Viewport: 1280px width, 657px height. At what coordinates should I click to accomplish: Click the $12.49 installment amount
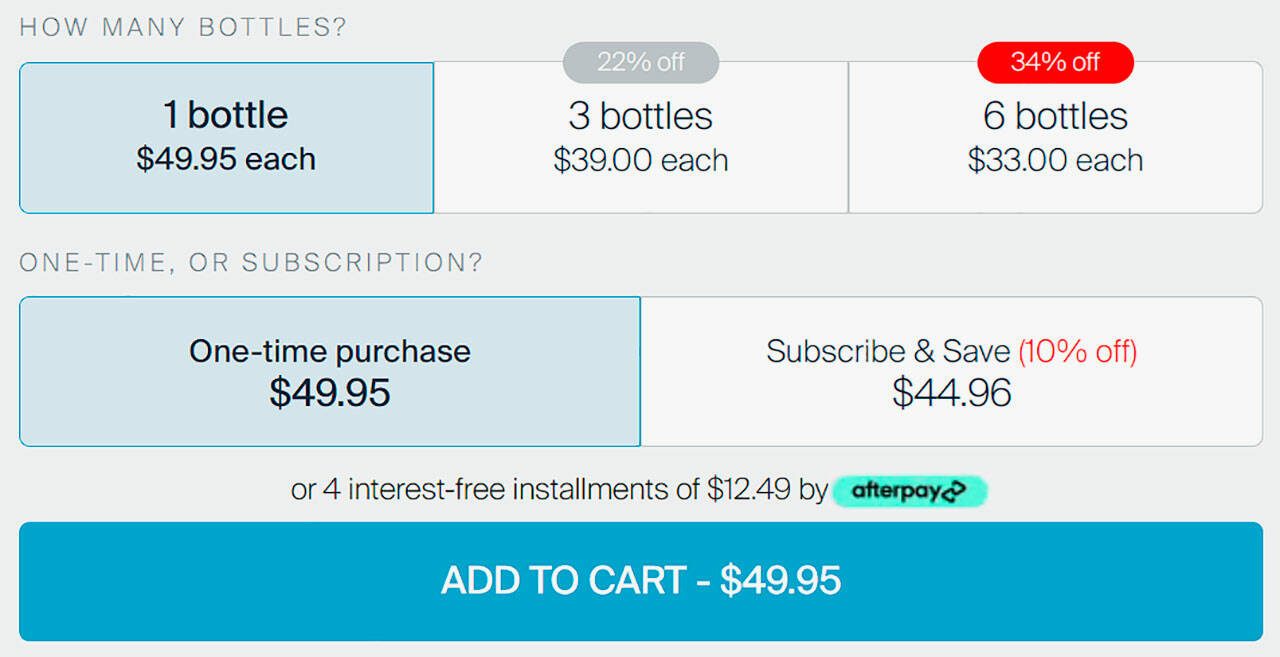click(749, 490)
